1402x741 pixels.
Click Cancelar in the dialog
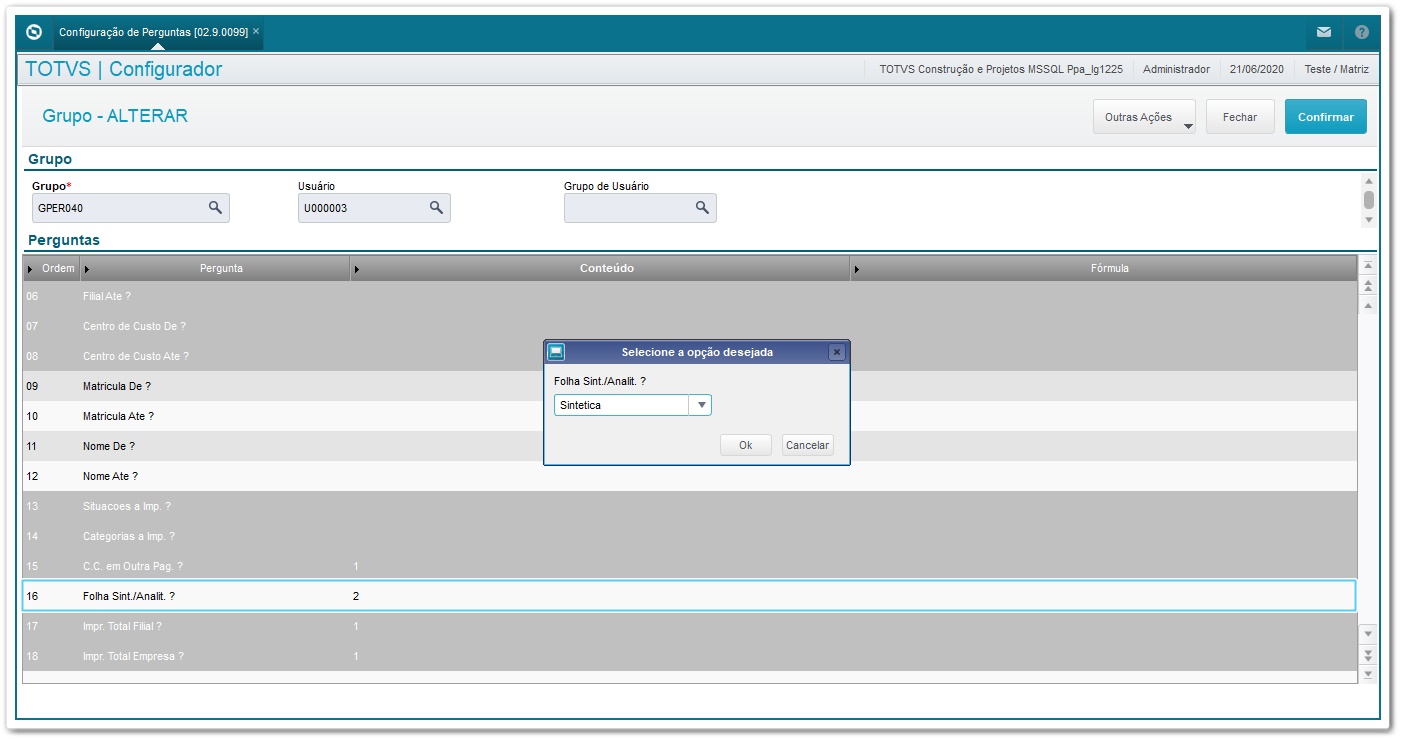pos(808,445)
